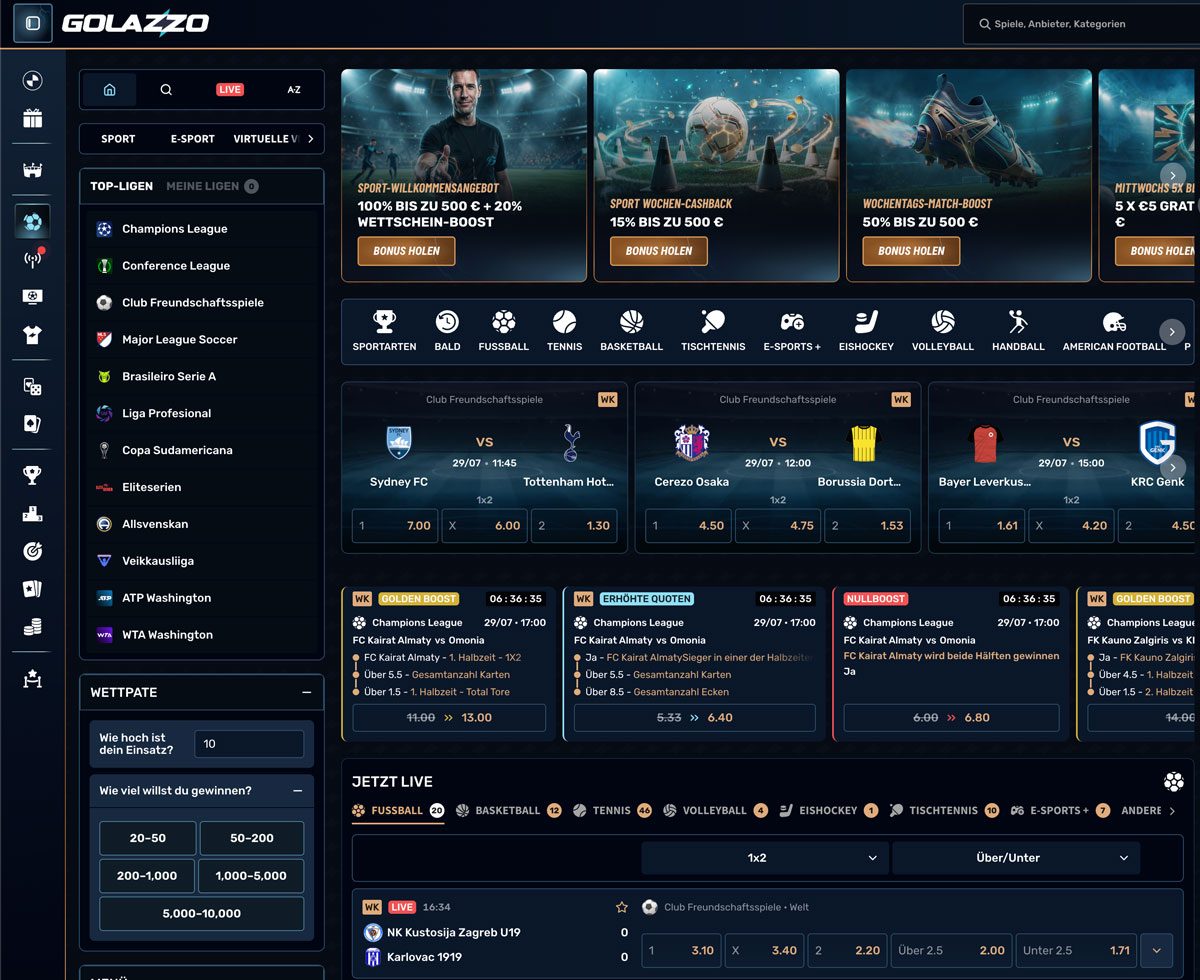Toggle the sidebar panel icon beside the logo
Viewport: 1200px width, 980px height.
[33, 23]
